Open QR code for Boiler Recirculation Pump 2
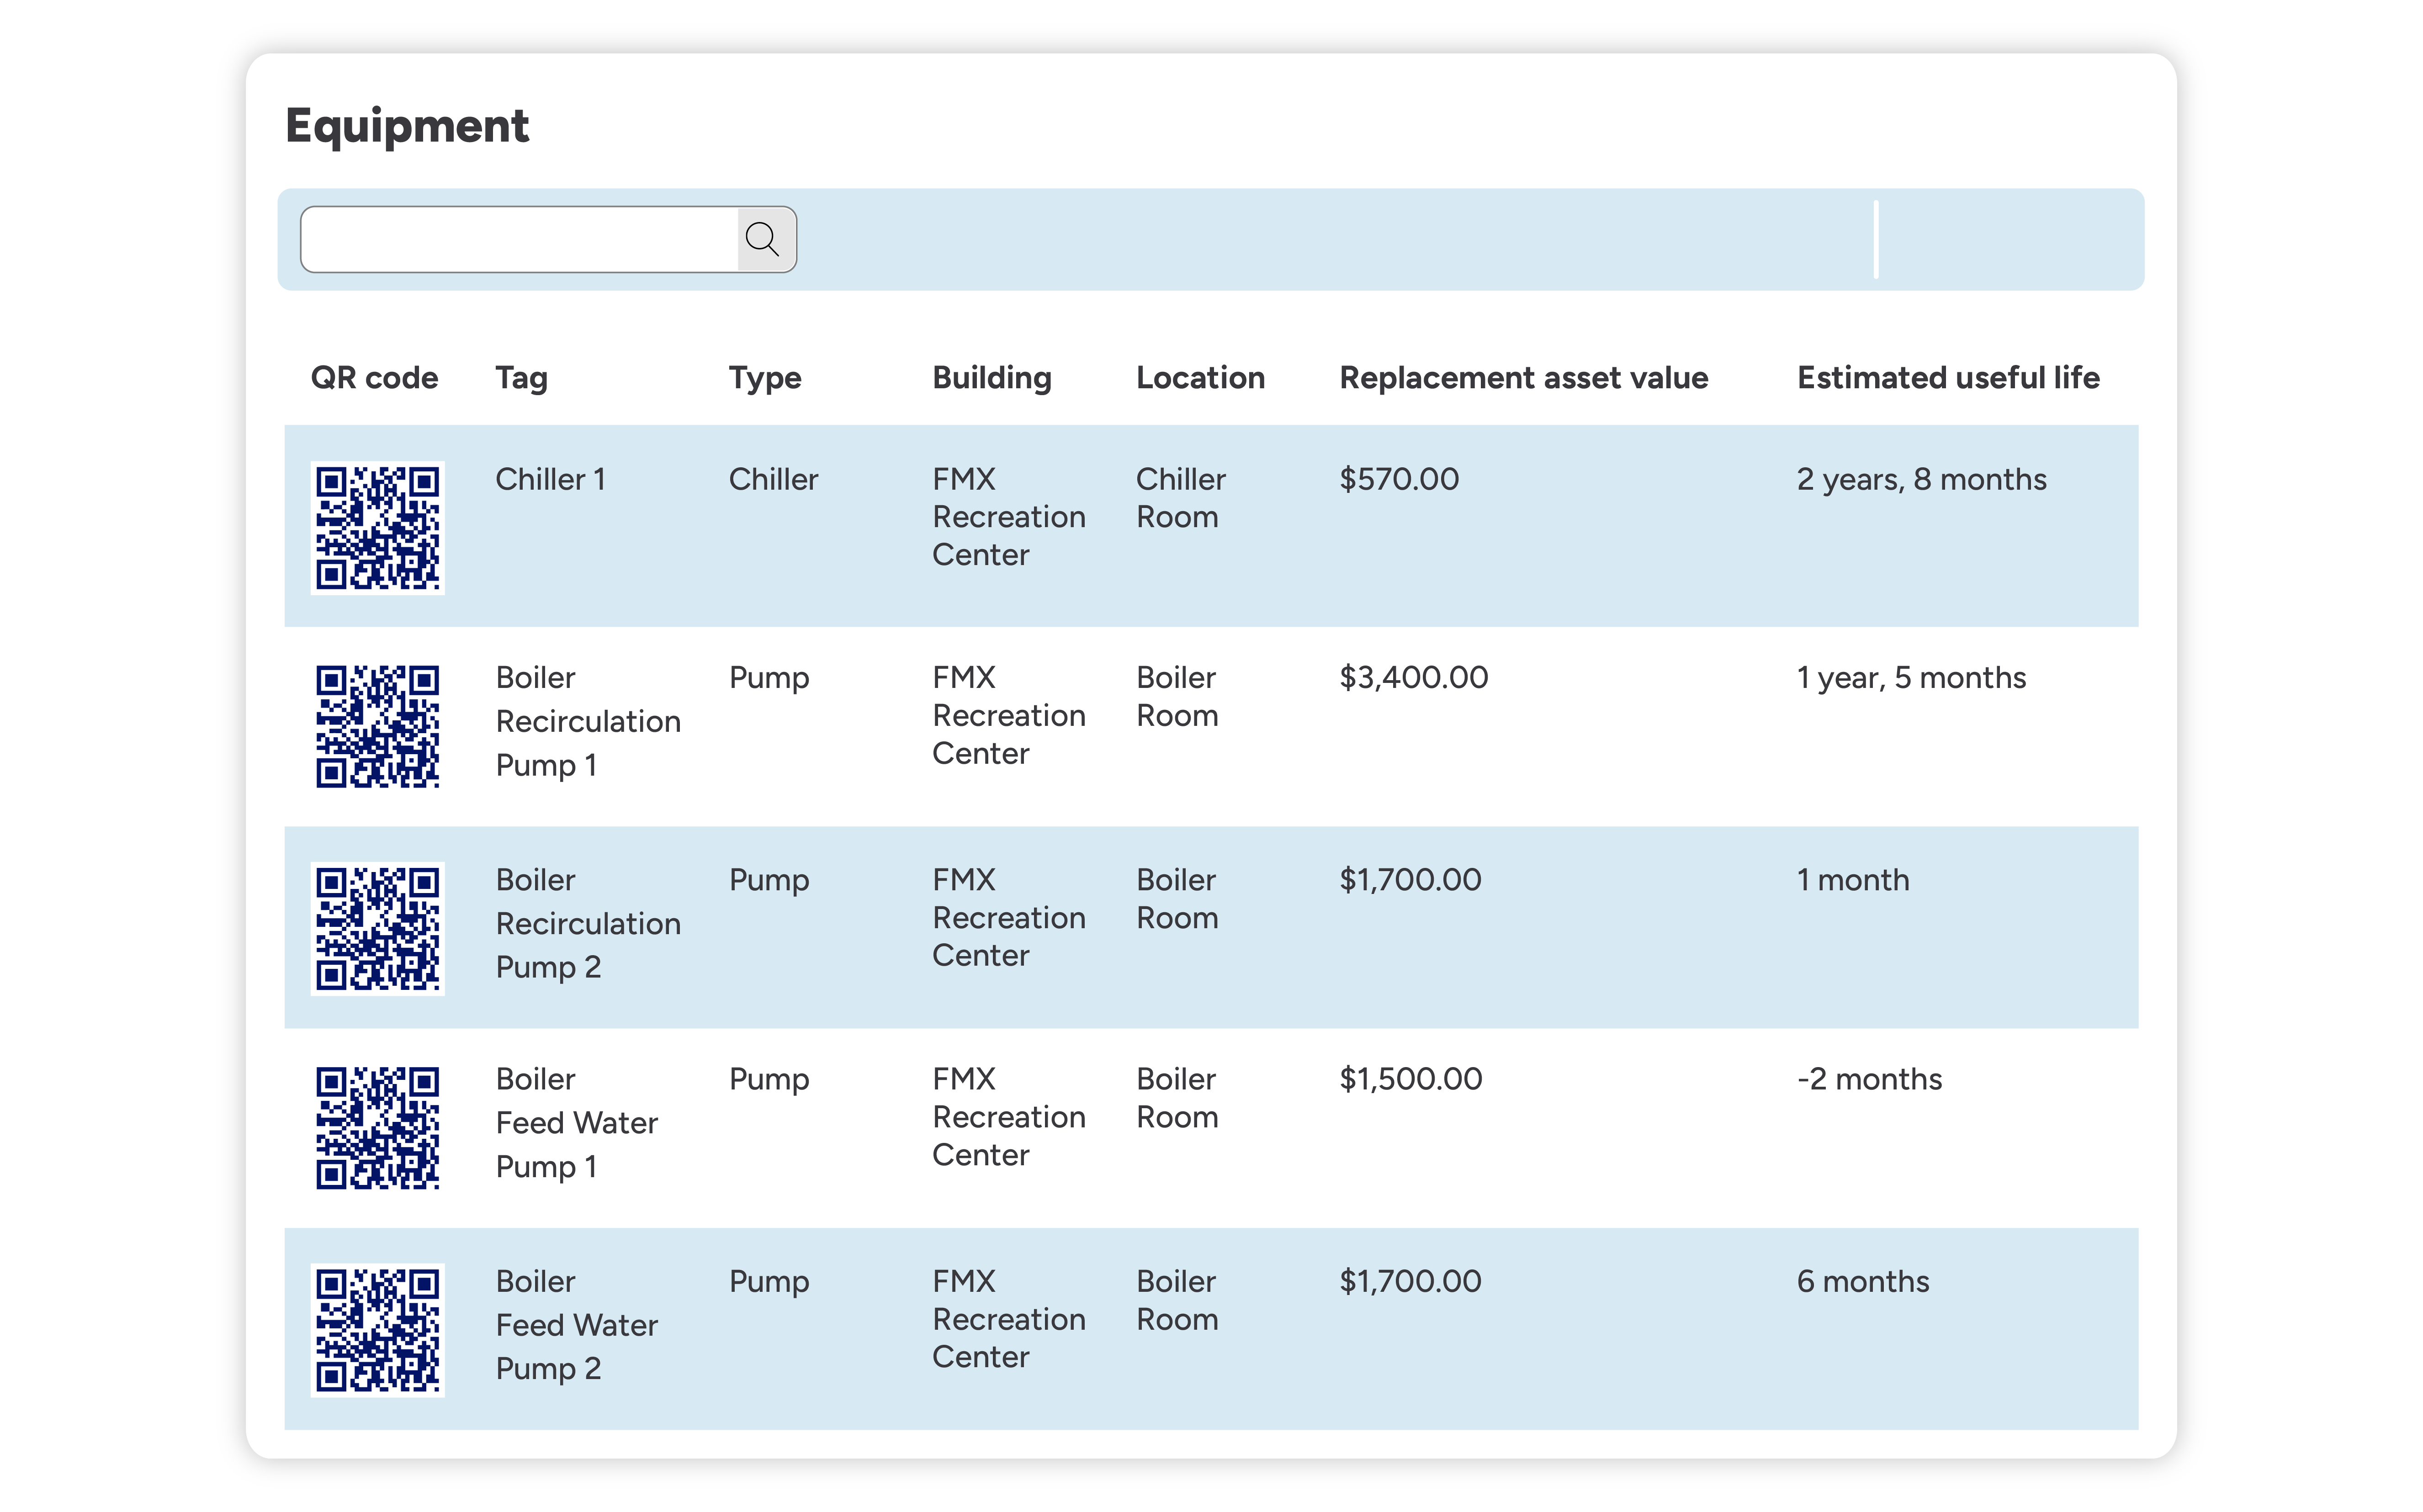The width and height of the screenshot is (2423, 1512). click(x=377, y=928)
